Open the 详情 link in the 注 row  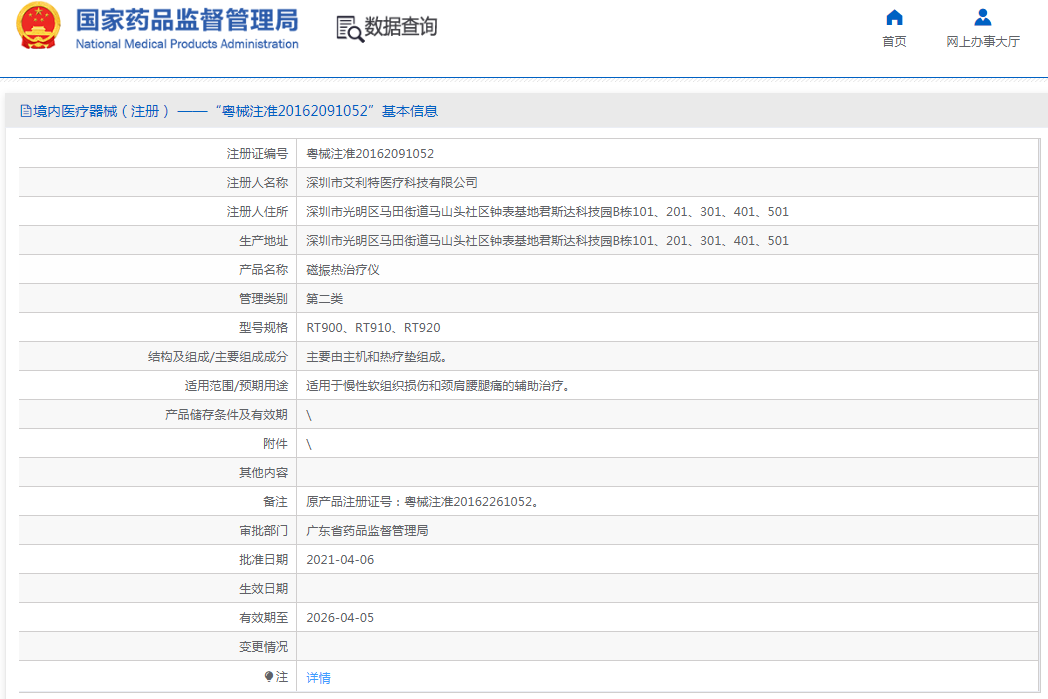(318, 677)
